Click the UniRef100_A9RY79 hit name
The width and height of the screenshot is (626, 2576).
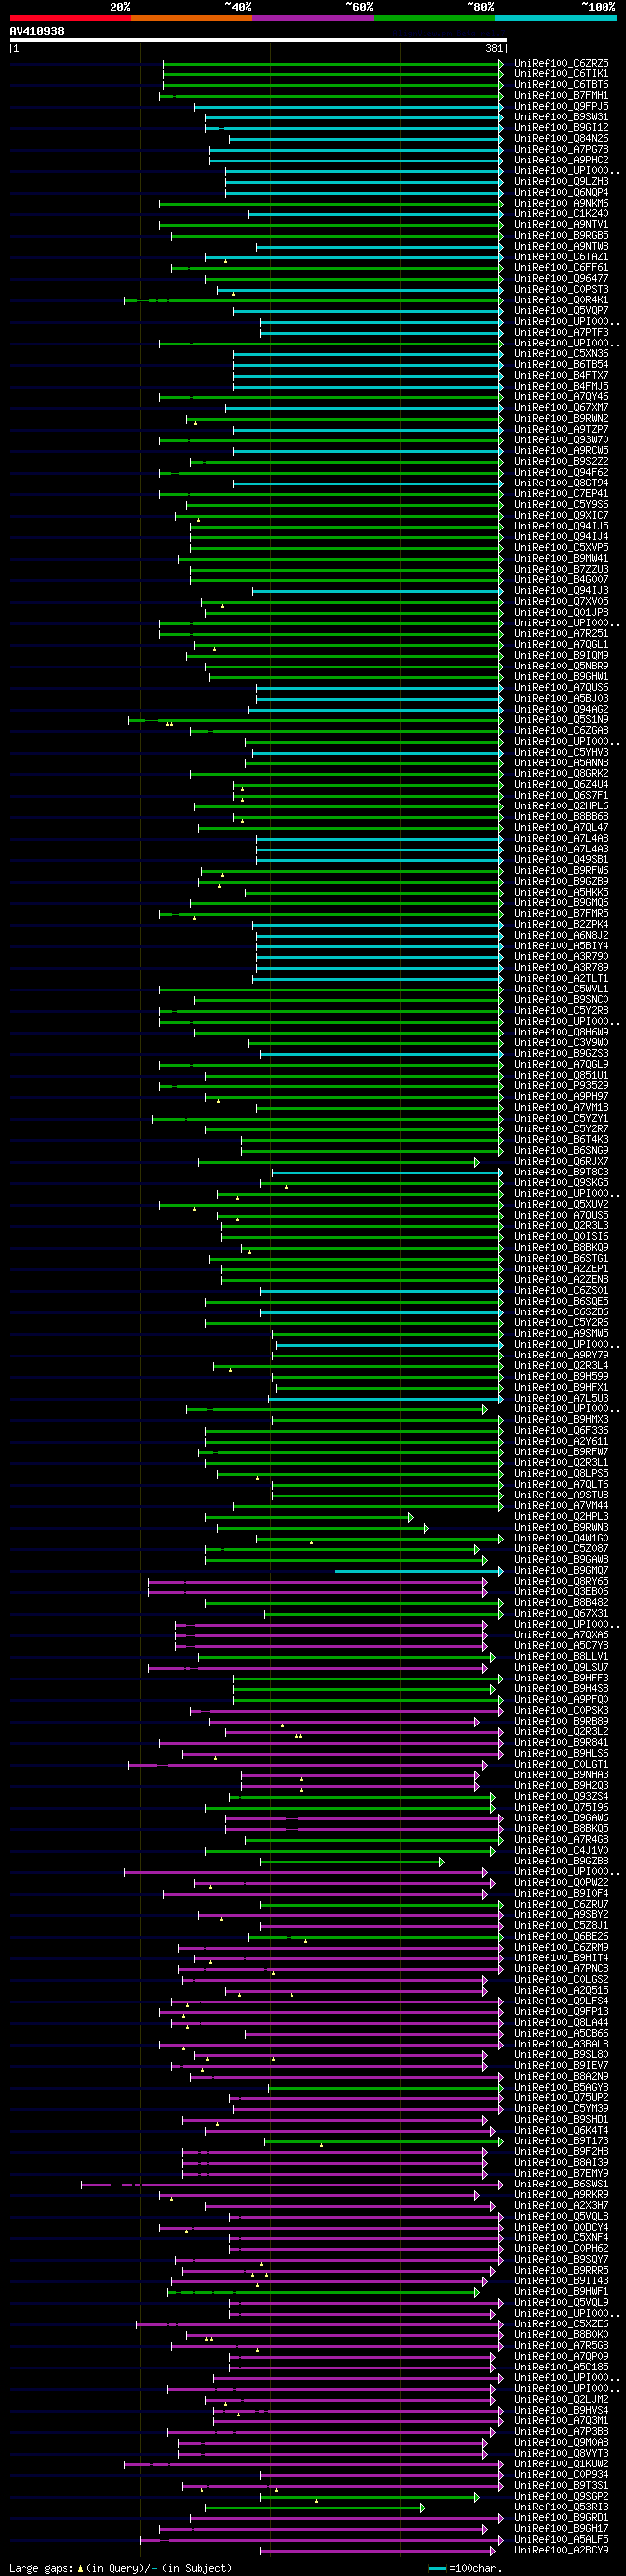[x=561, y=1356]
